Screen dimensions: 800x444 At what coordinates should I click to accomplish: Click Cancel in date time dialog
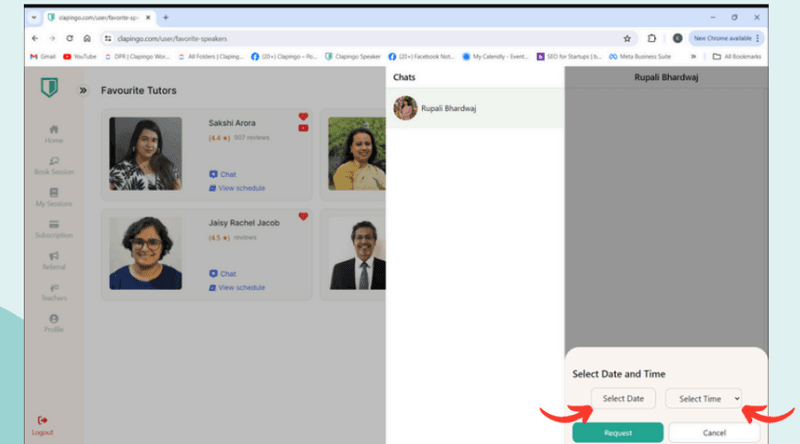coord(714,432)
